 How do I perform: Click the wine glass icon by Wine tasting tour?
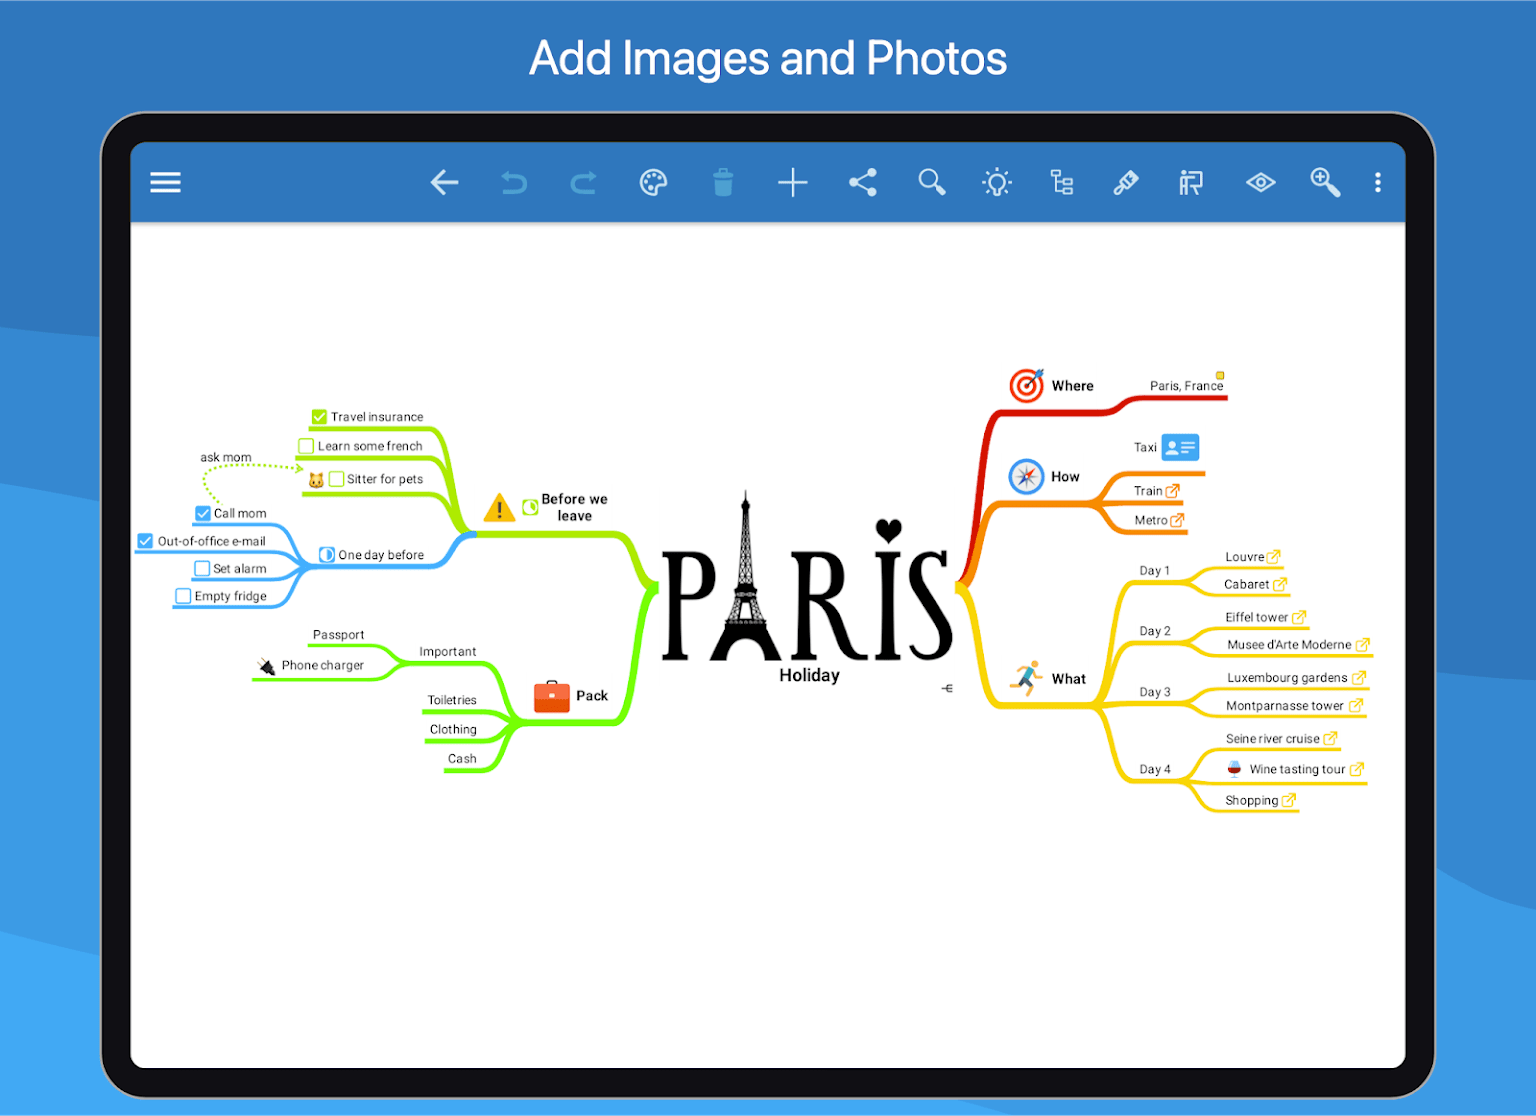click(x=1234, y=769)
